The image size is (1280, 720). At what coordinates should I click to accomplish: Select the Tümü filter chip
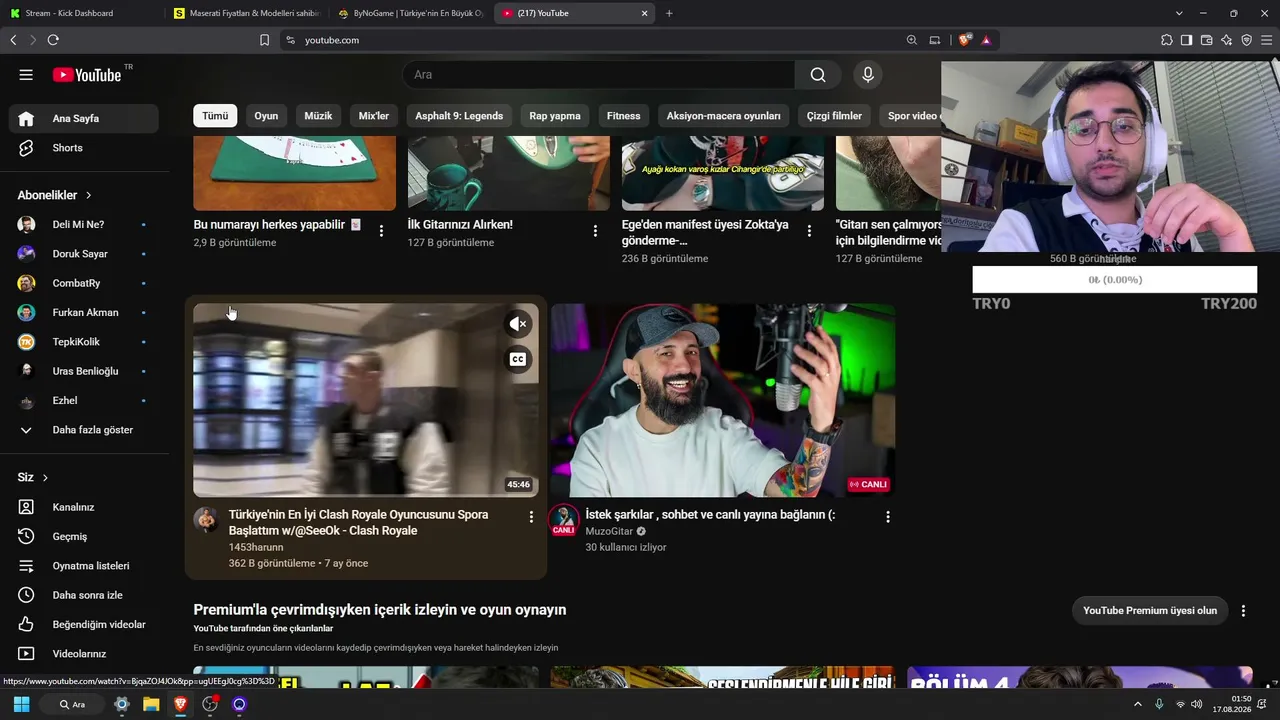tap(215, 116)
